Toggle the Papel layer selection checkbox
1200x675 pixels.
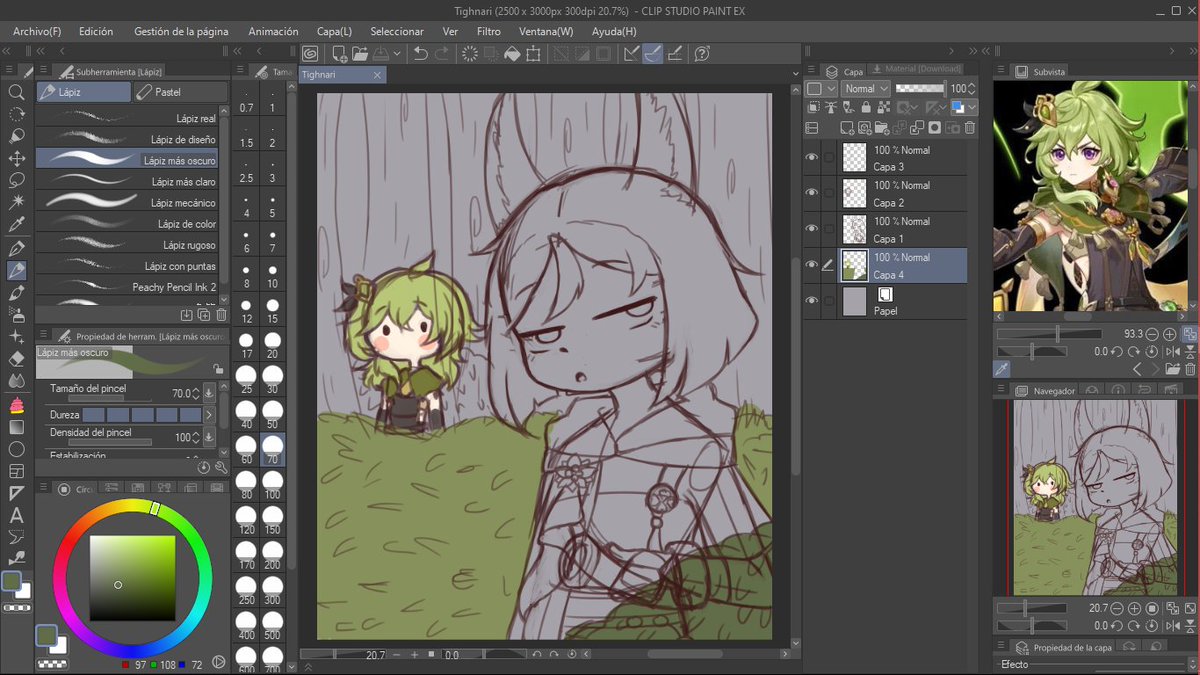click(829, 301)
